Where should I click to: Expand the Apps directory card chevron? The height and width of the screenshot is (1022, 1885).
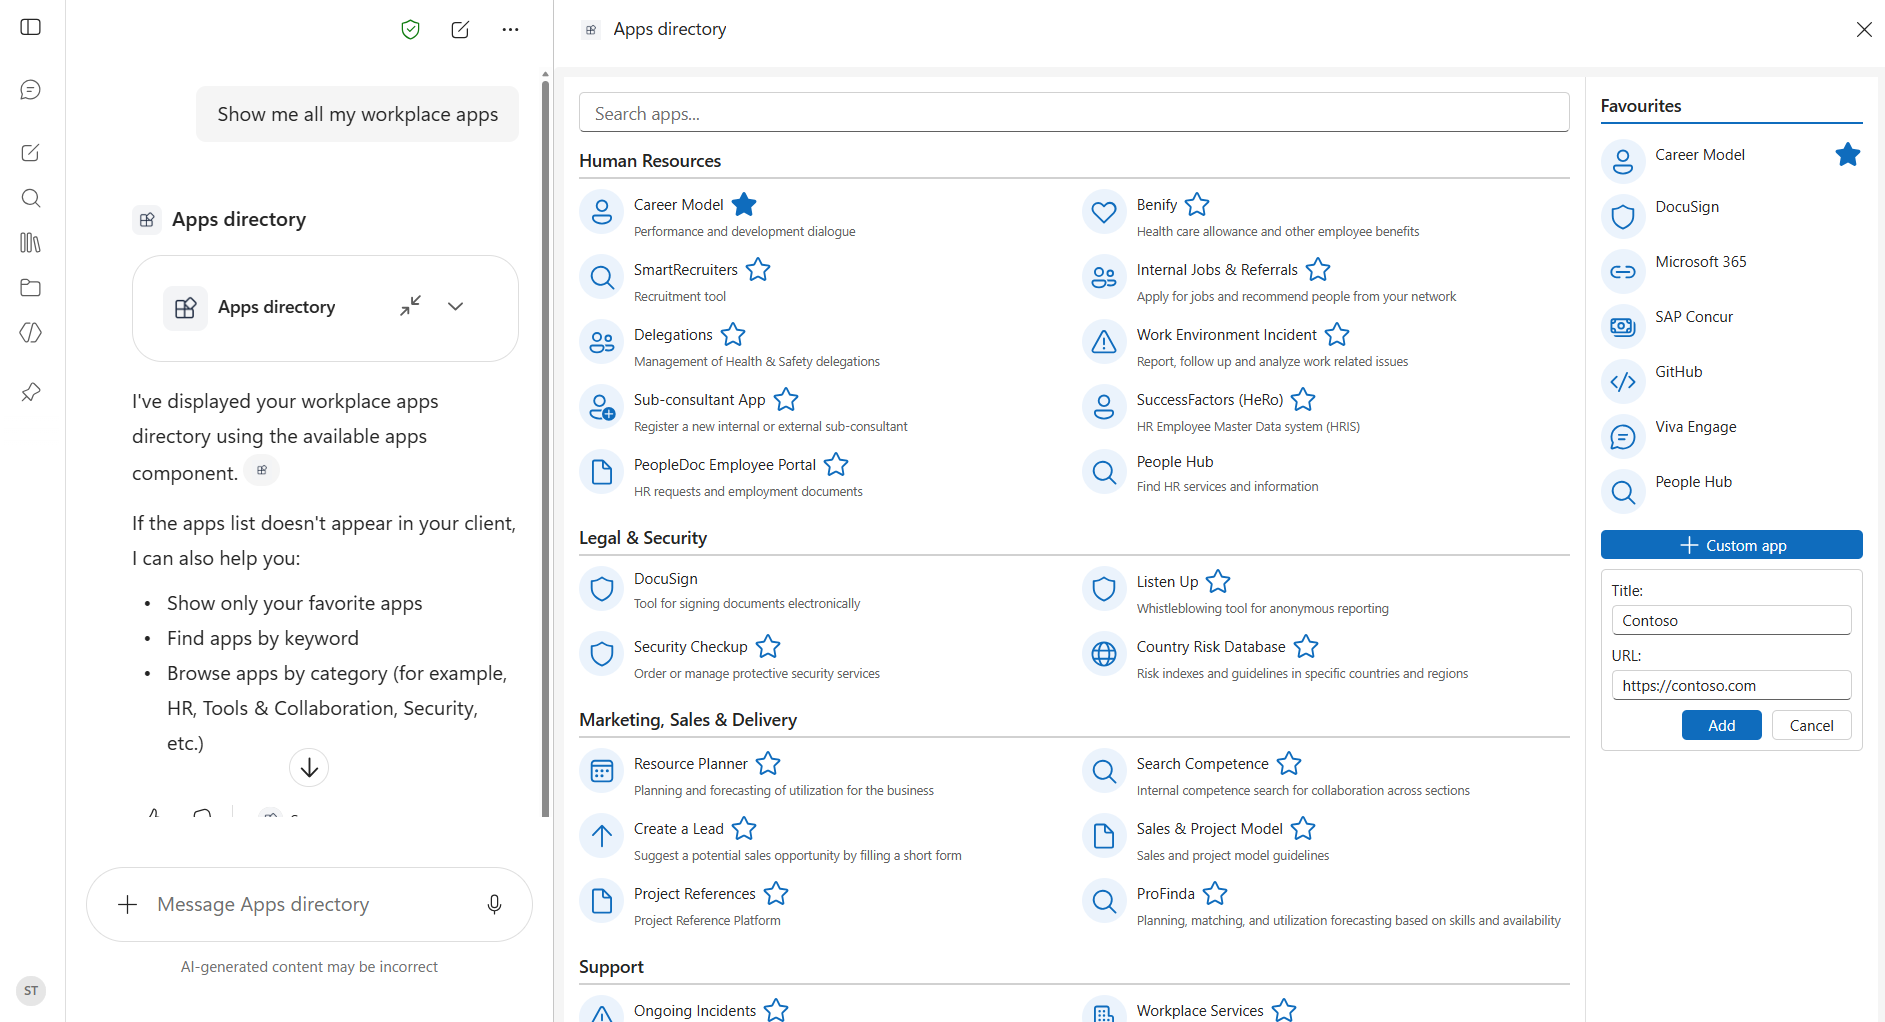click(x=456, y=306)
